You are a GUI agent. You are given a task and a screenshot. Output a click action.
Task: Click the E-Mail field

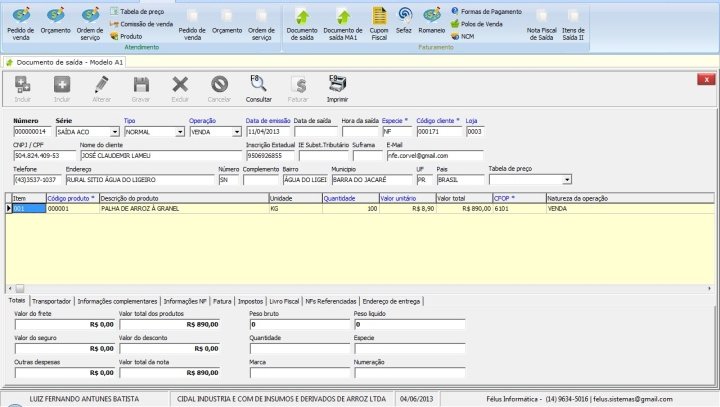(435, 156)
